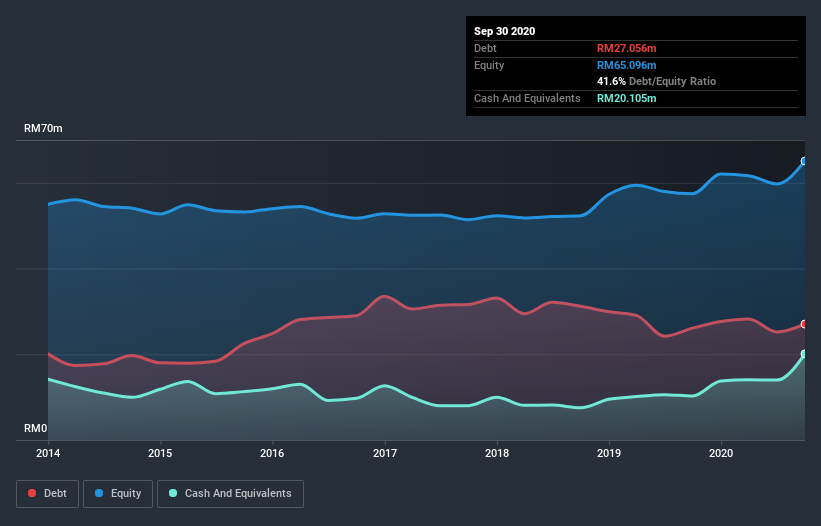821x526 pixels.
Task: Click the 2016 x-axis label
Action: click(272, 452)
